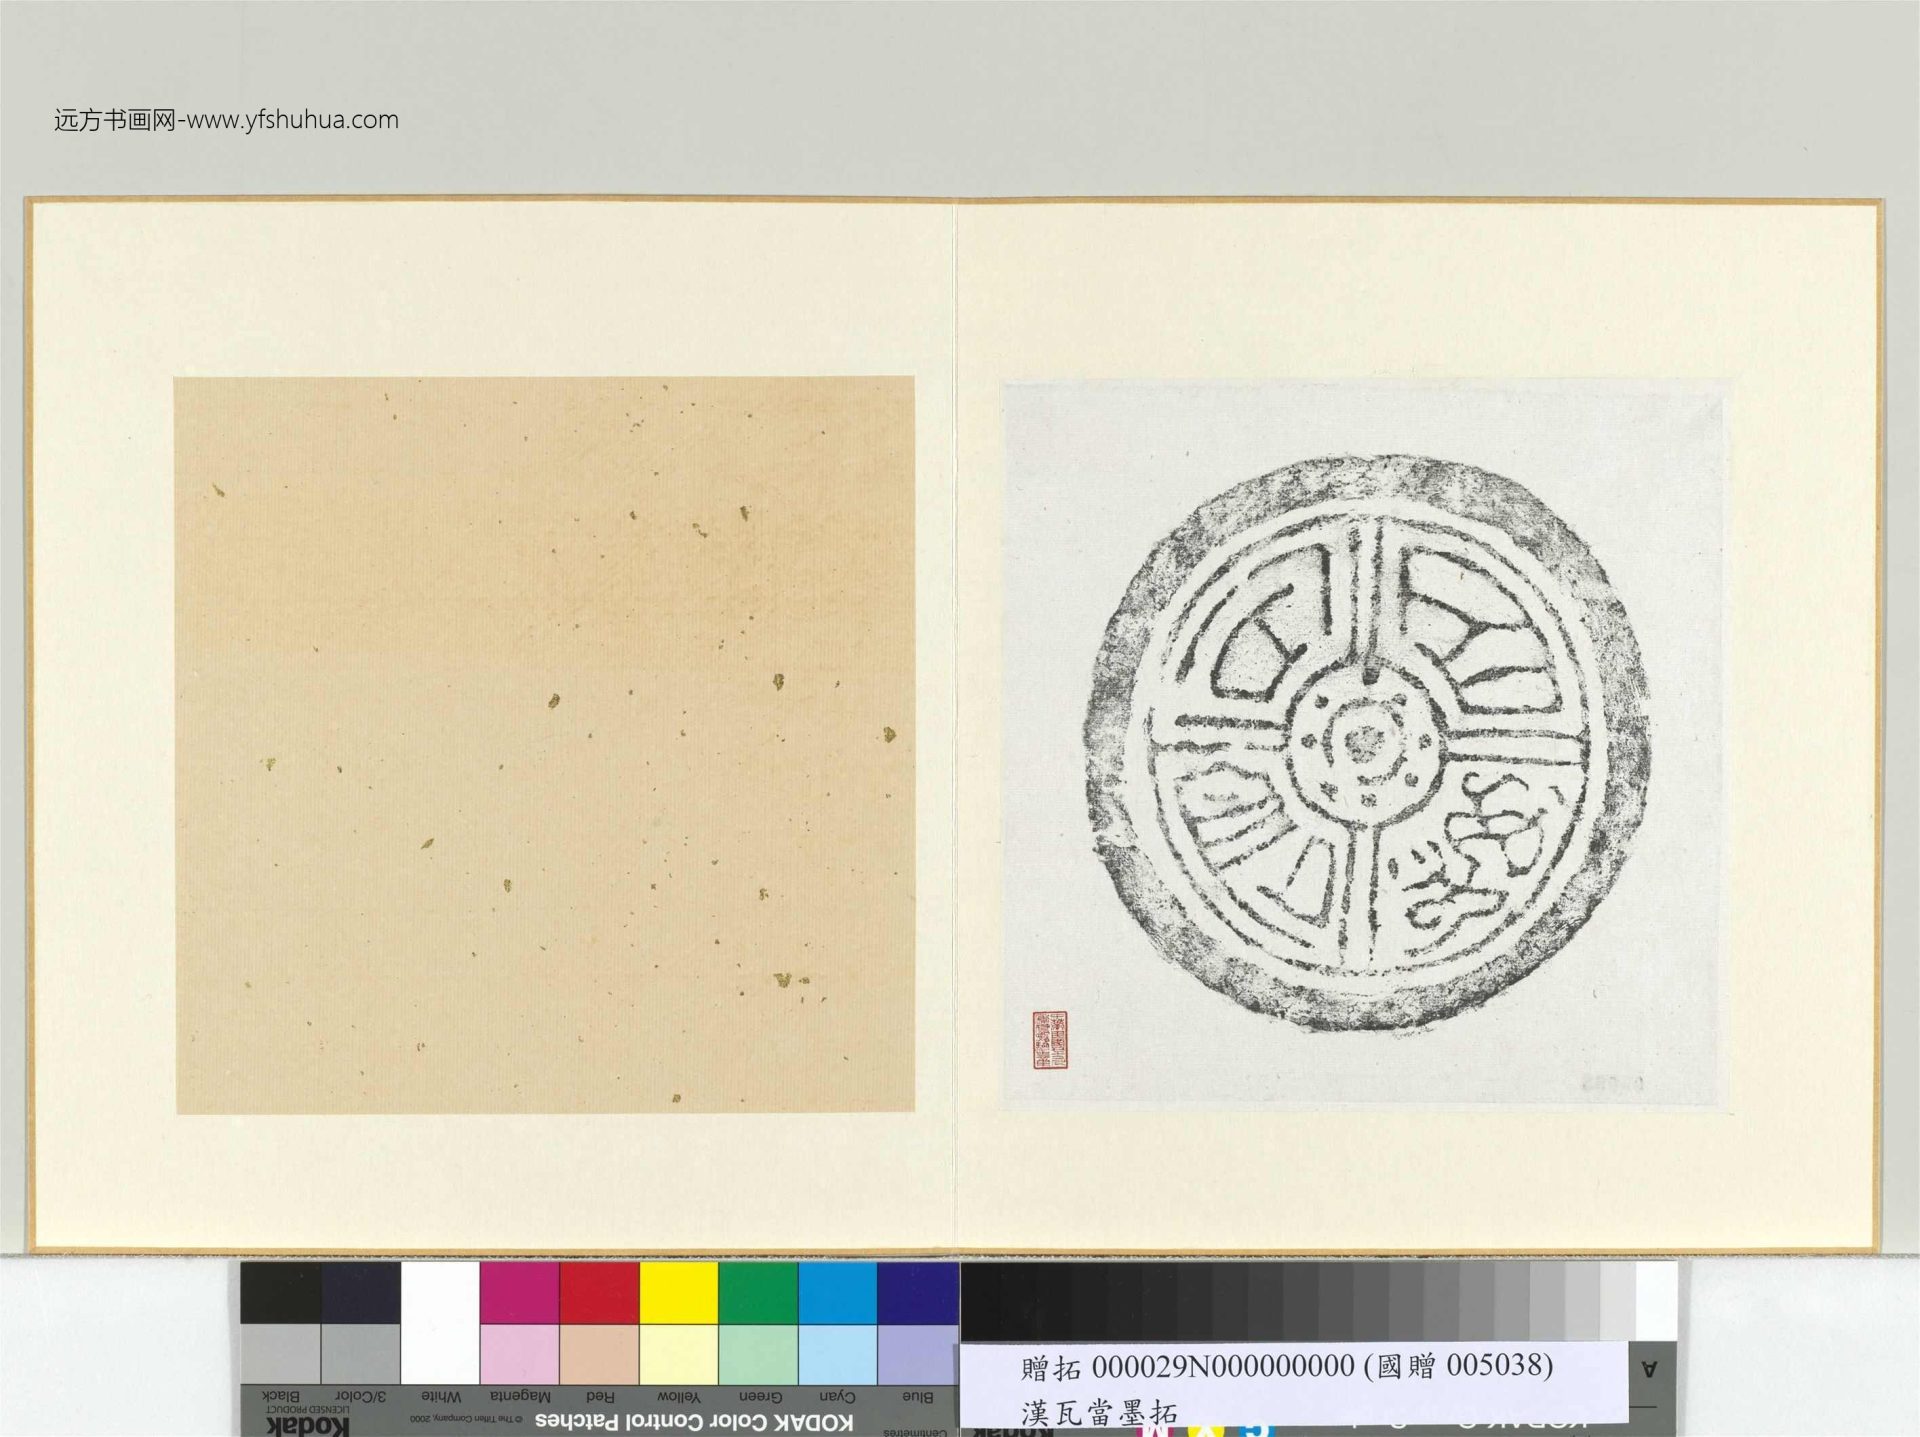Click the white end step of the gray scale
The width and height of the screenshot is (1920, 1437).
click(1656, 1300)
